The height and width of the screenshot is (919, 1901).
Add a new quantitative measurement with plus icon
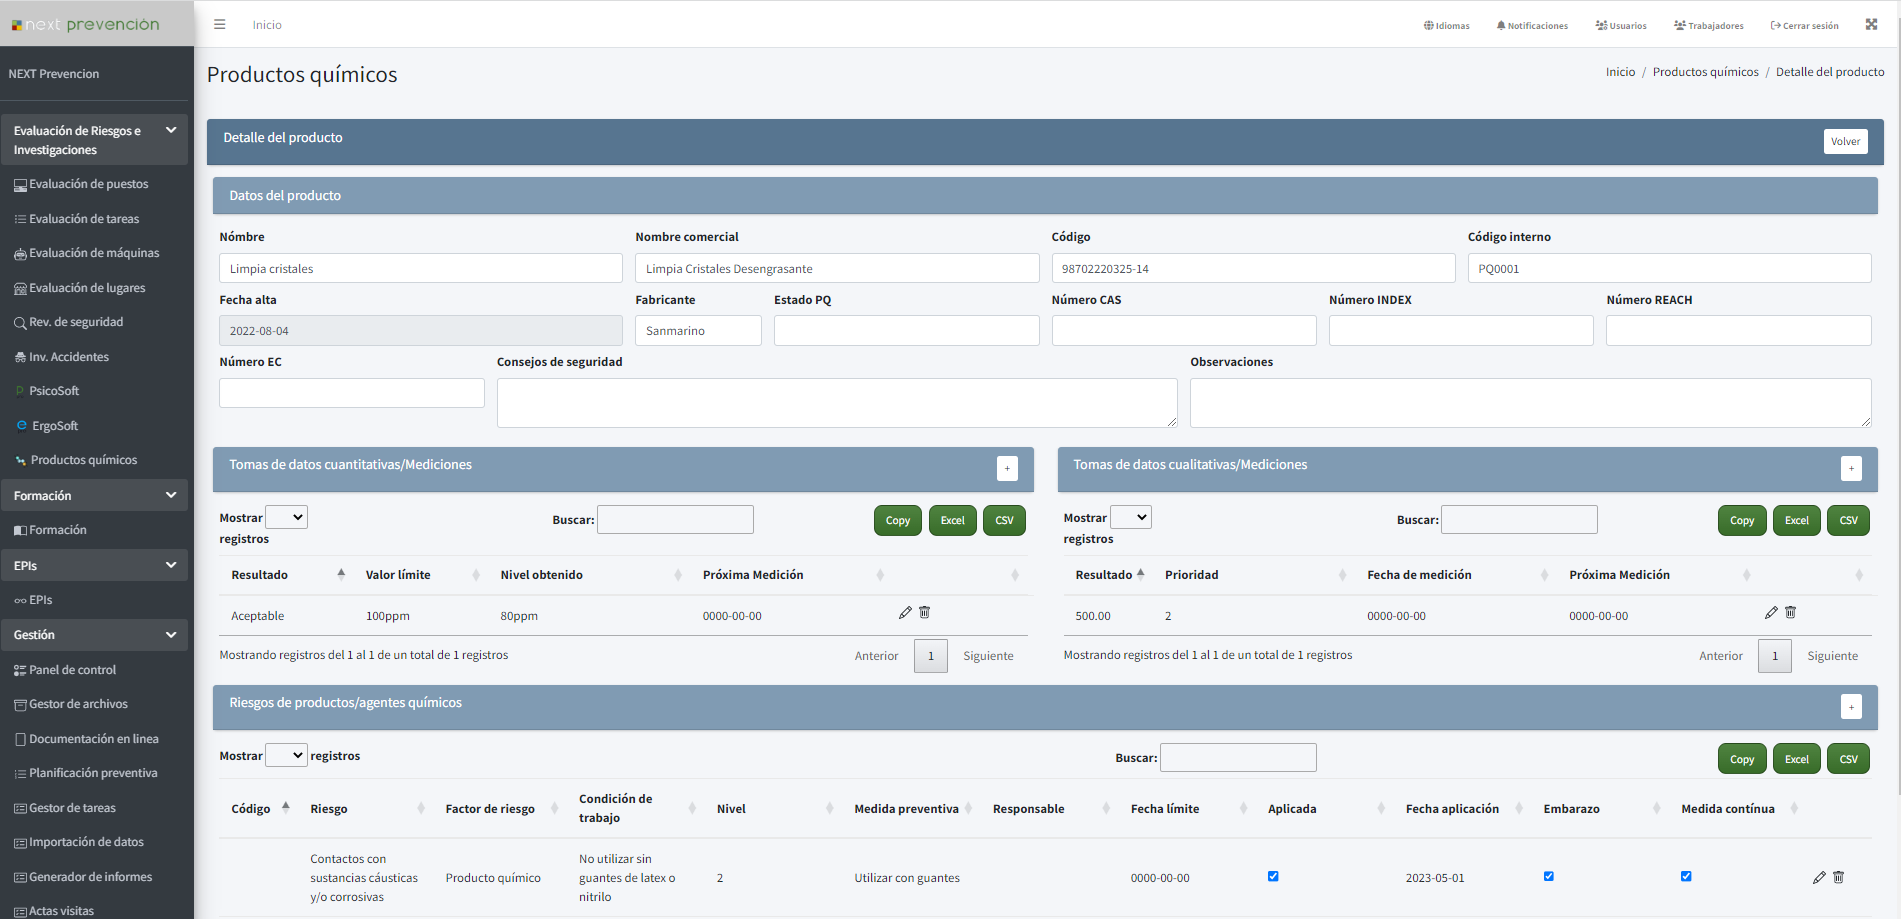pos(1007,468)
